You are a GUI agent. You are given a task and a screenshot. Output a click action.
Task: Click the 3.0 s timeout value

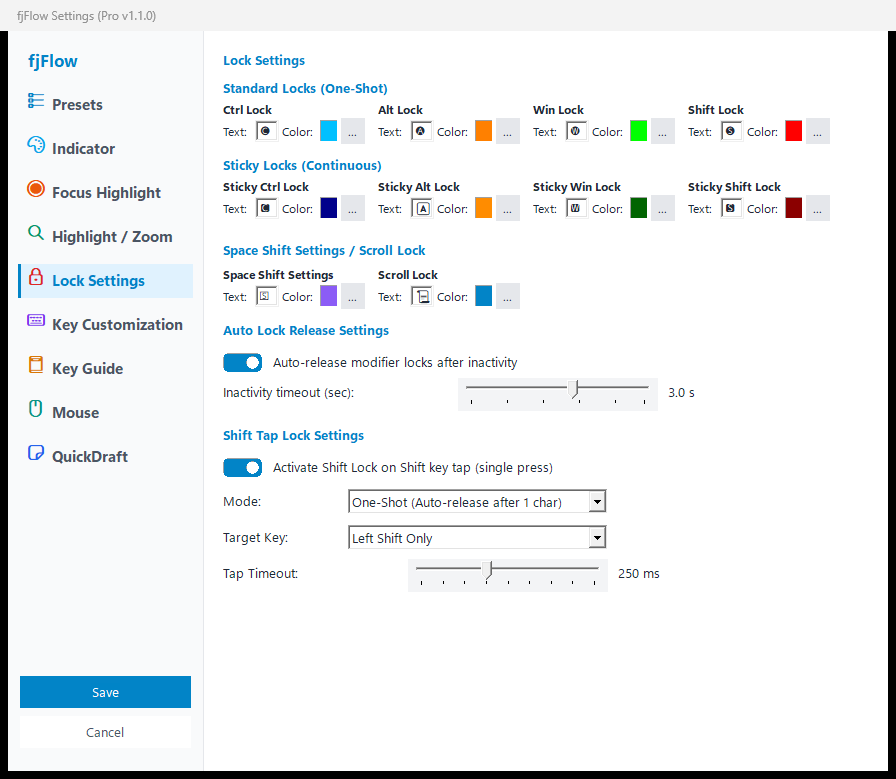(681, 393)
